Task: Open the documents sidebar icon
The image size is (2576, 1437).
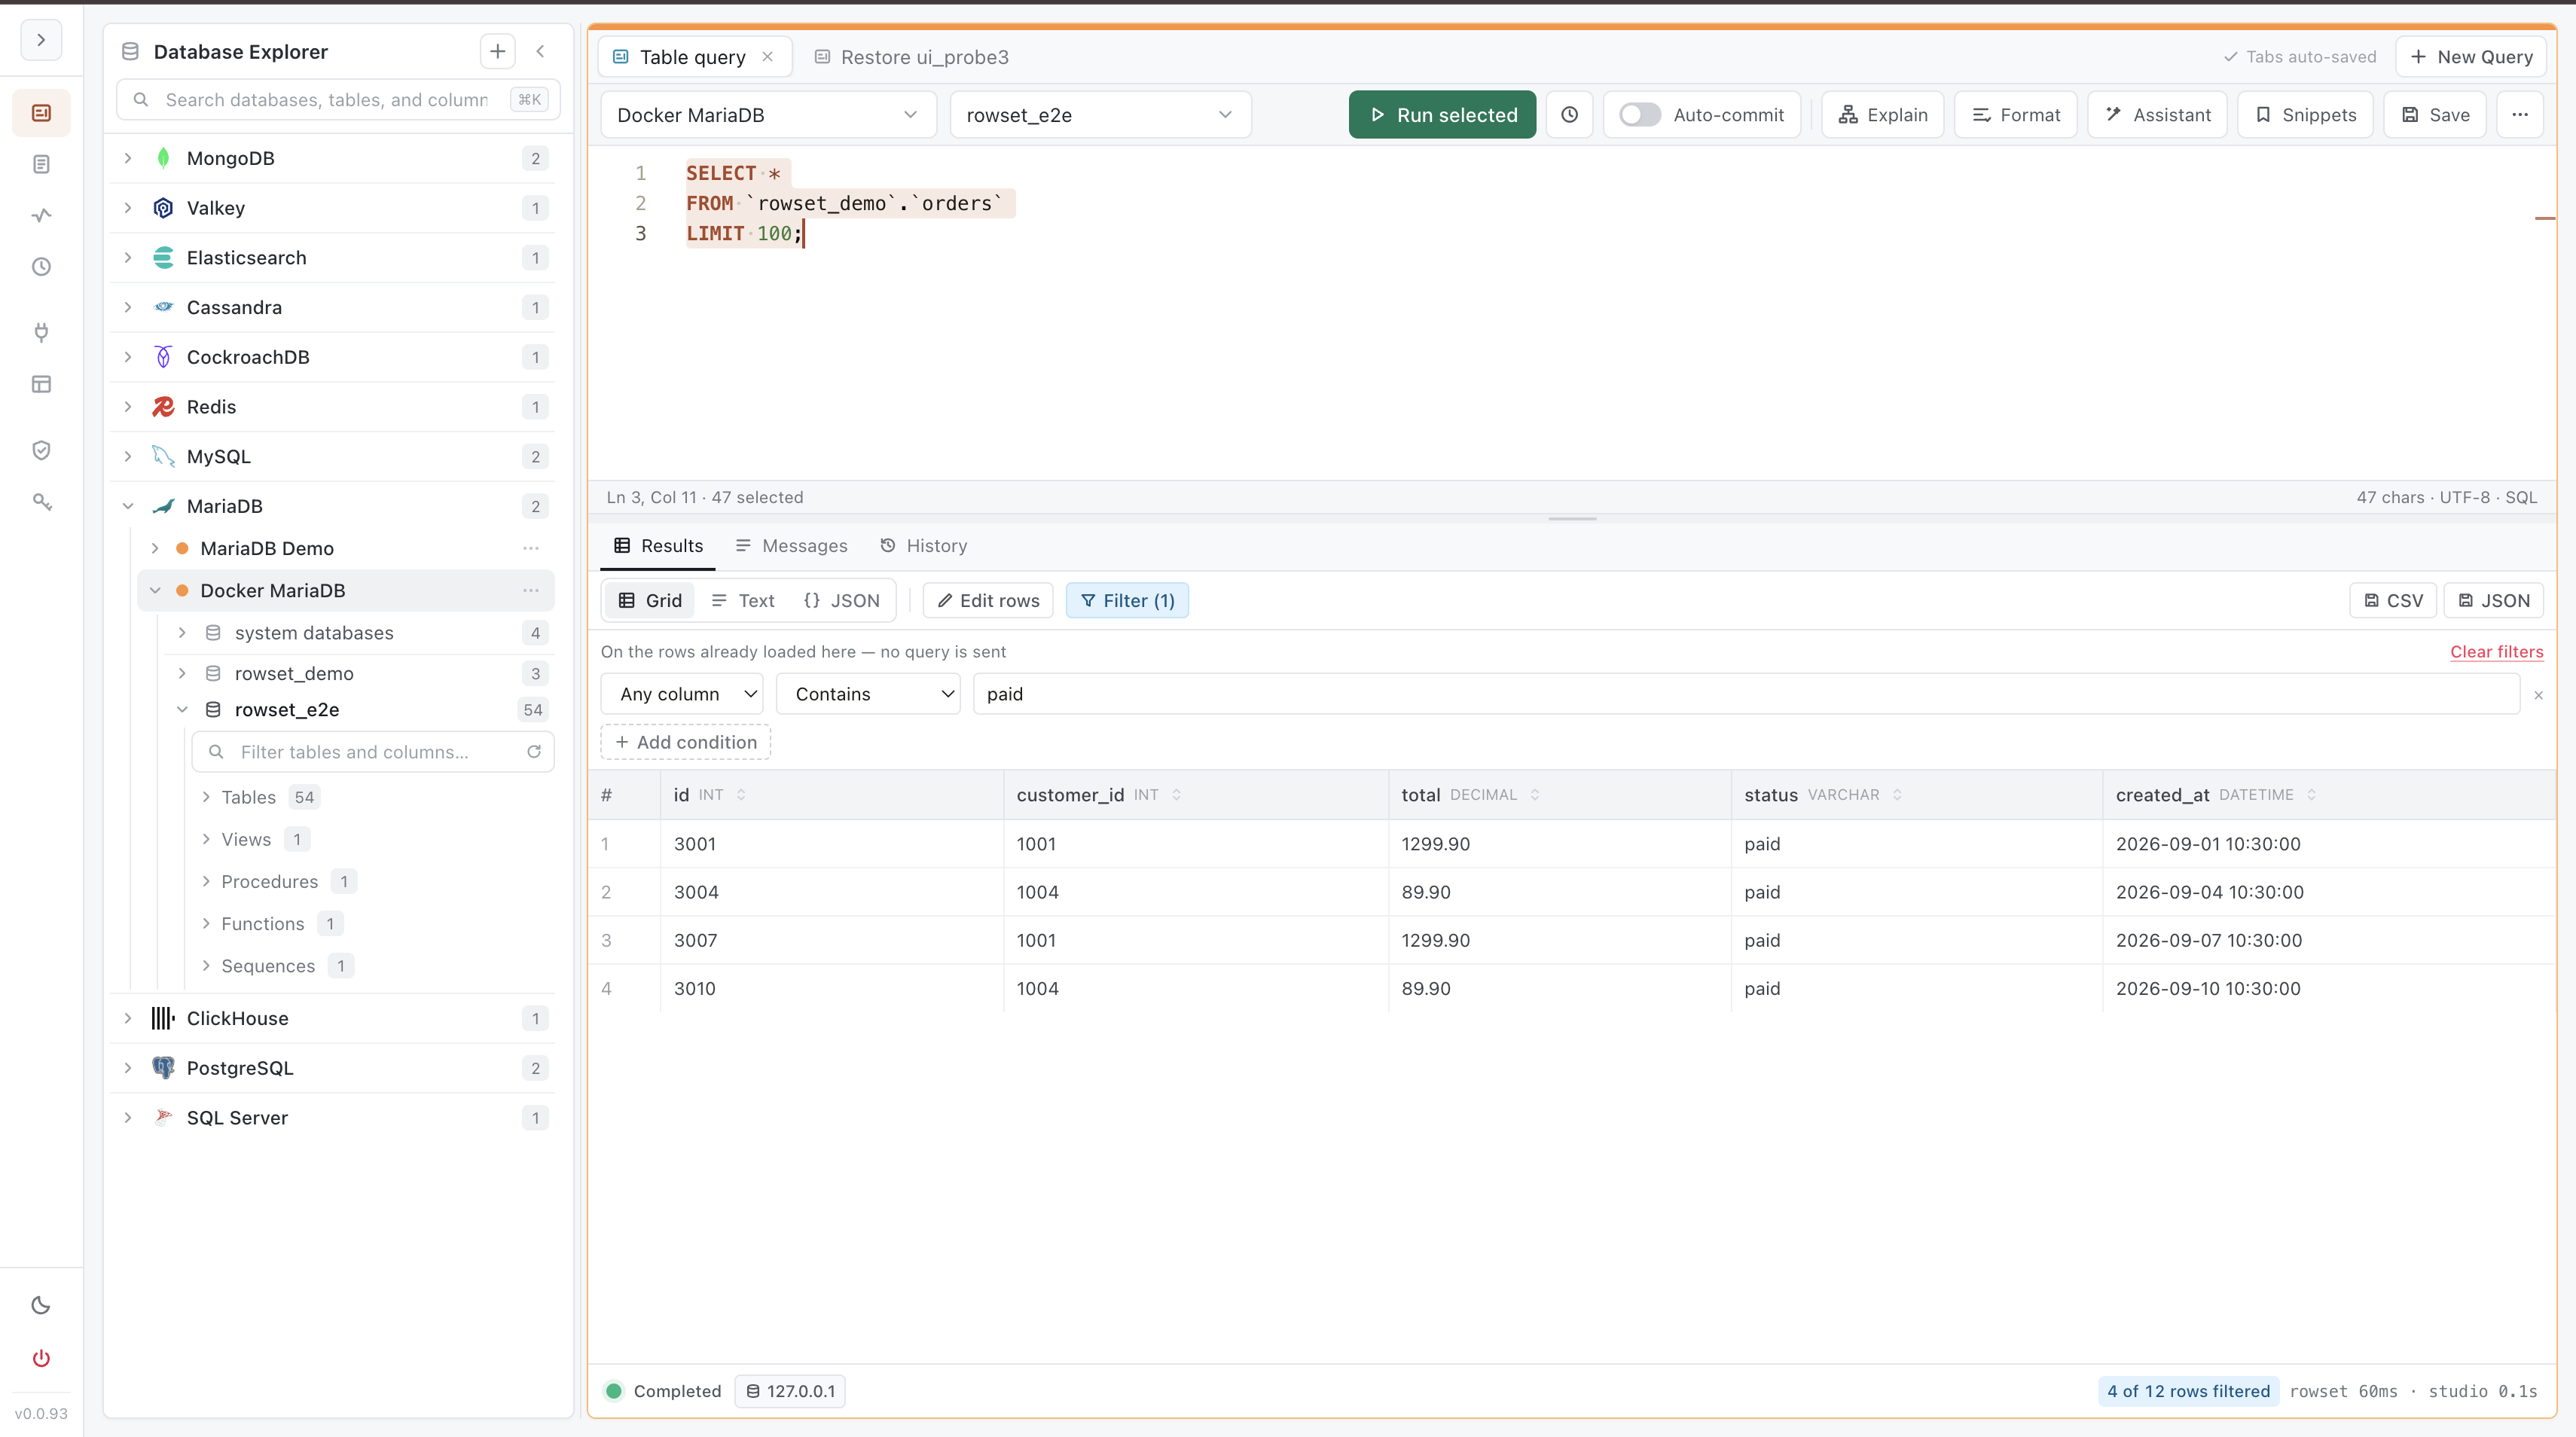Action: 41,164
